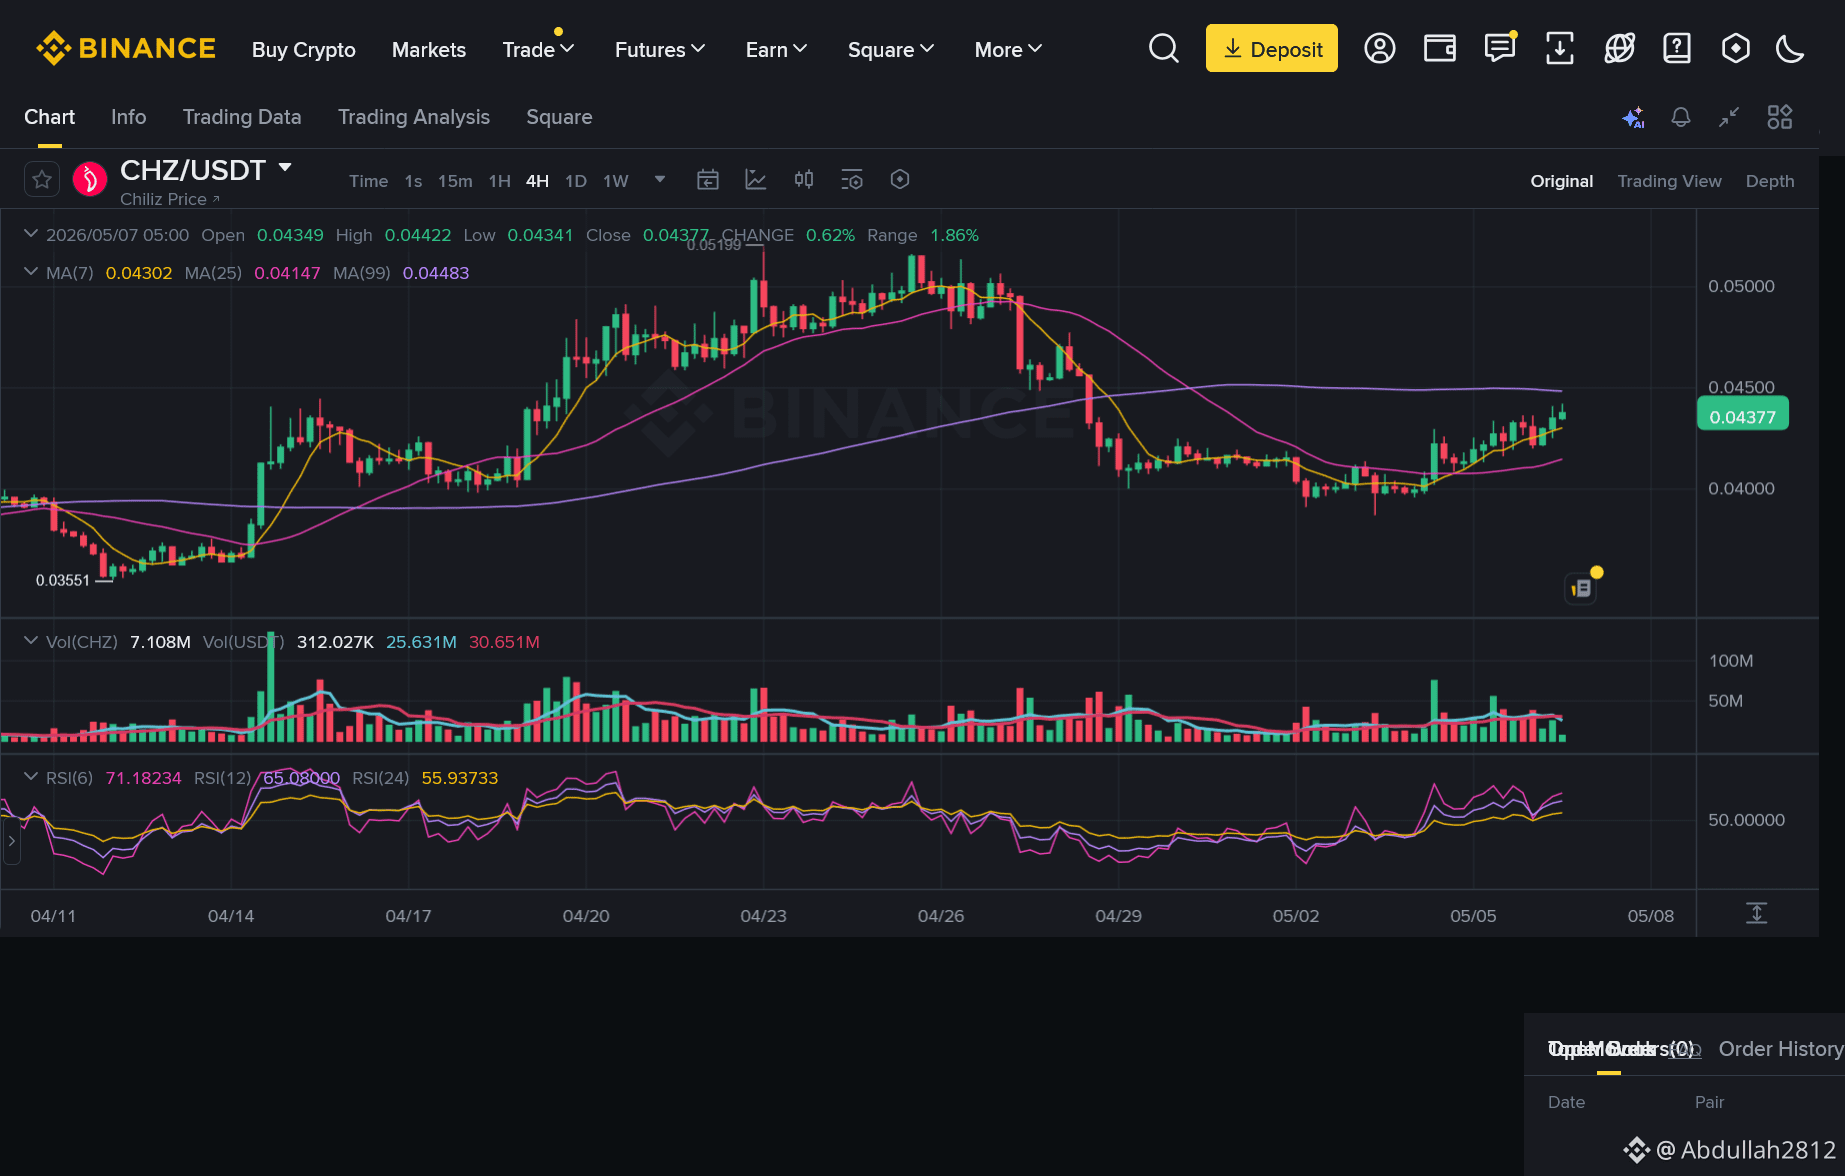Expand the Earn menu
1845x1176 pixels.
click(x=776, y=50)
